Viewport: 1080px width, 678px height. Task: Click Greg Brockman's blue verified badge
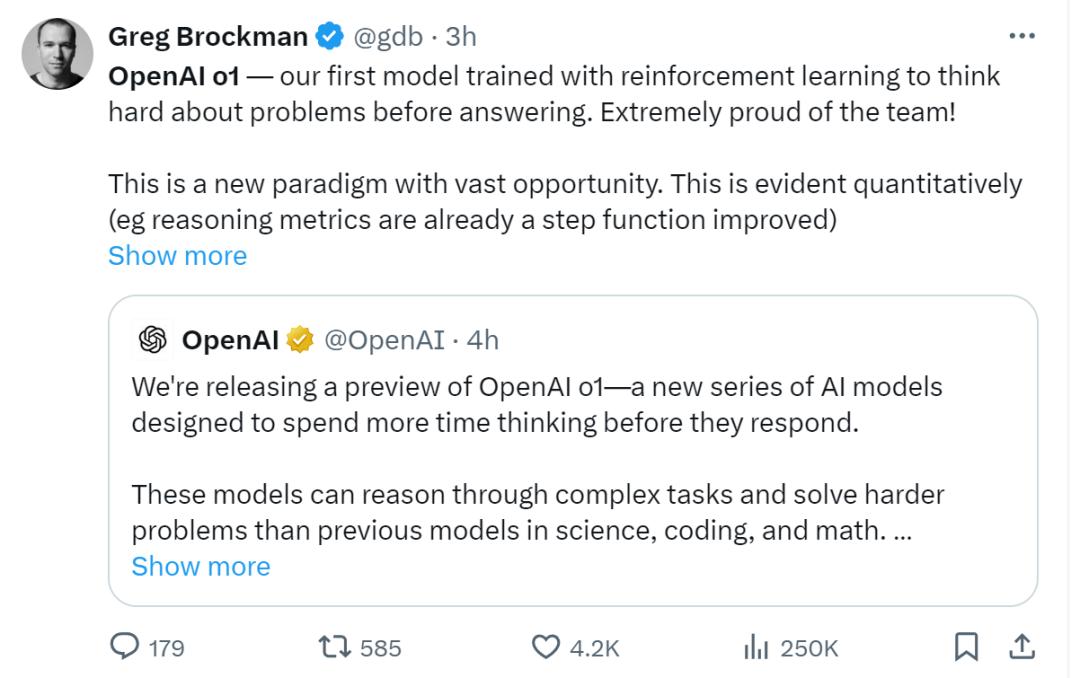click(x=327, y=37)
